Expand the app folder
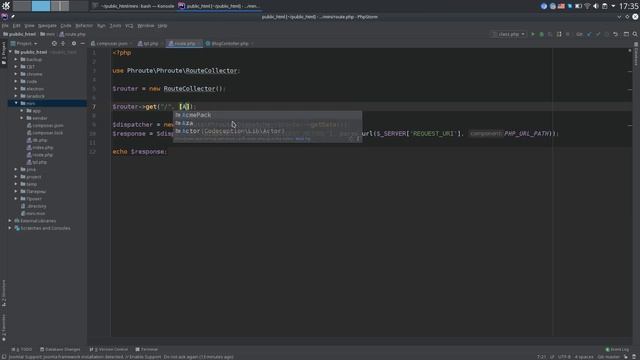The height and width of the screenshot is (360, 640). pos(22,111)
